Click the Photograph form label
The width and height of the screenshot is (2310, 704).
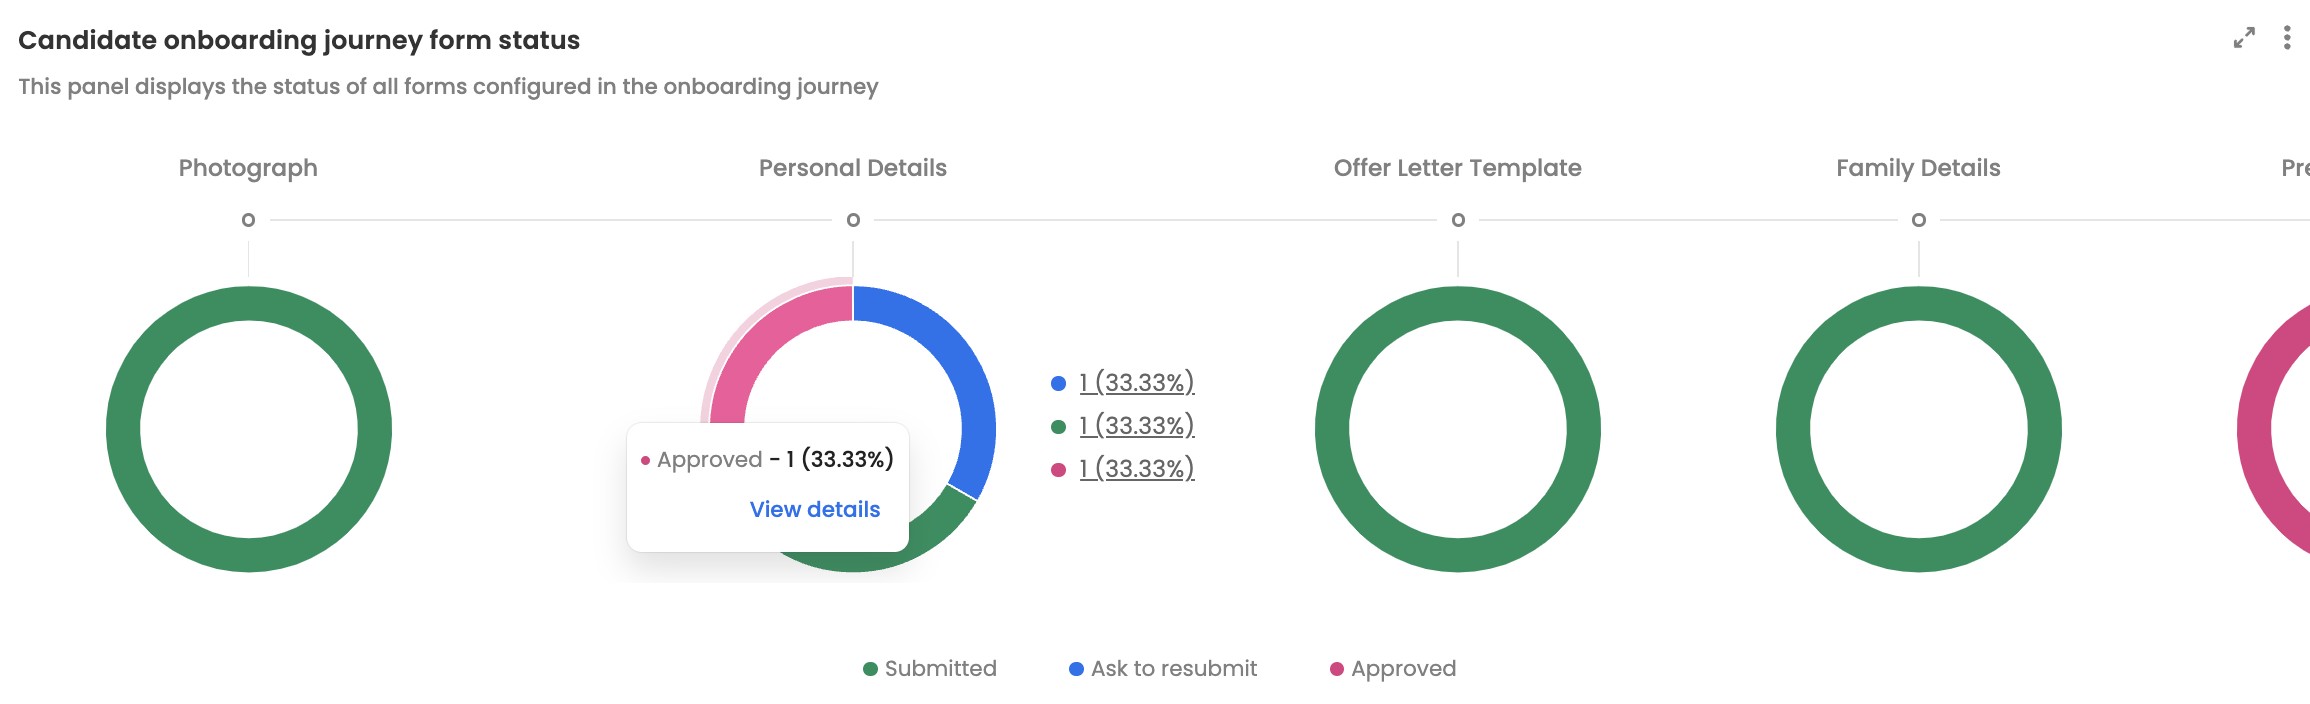click(248, 168)
